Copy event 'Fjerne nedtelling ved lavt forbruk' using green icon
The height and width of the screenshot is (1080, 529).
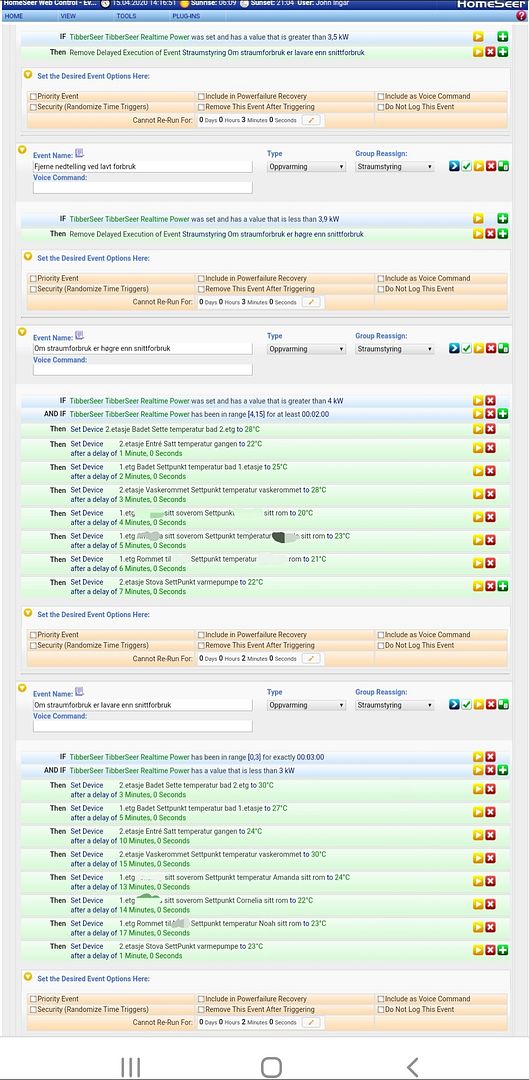503,167
